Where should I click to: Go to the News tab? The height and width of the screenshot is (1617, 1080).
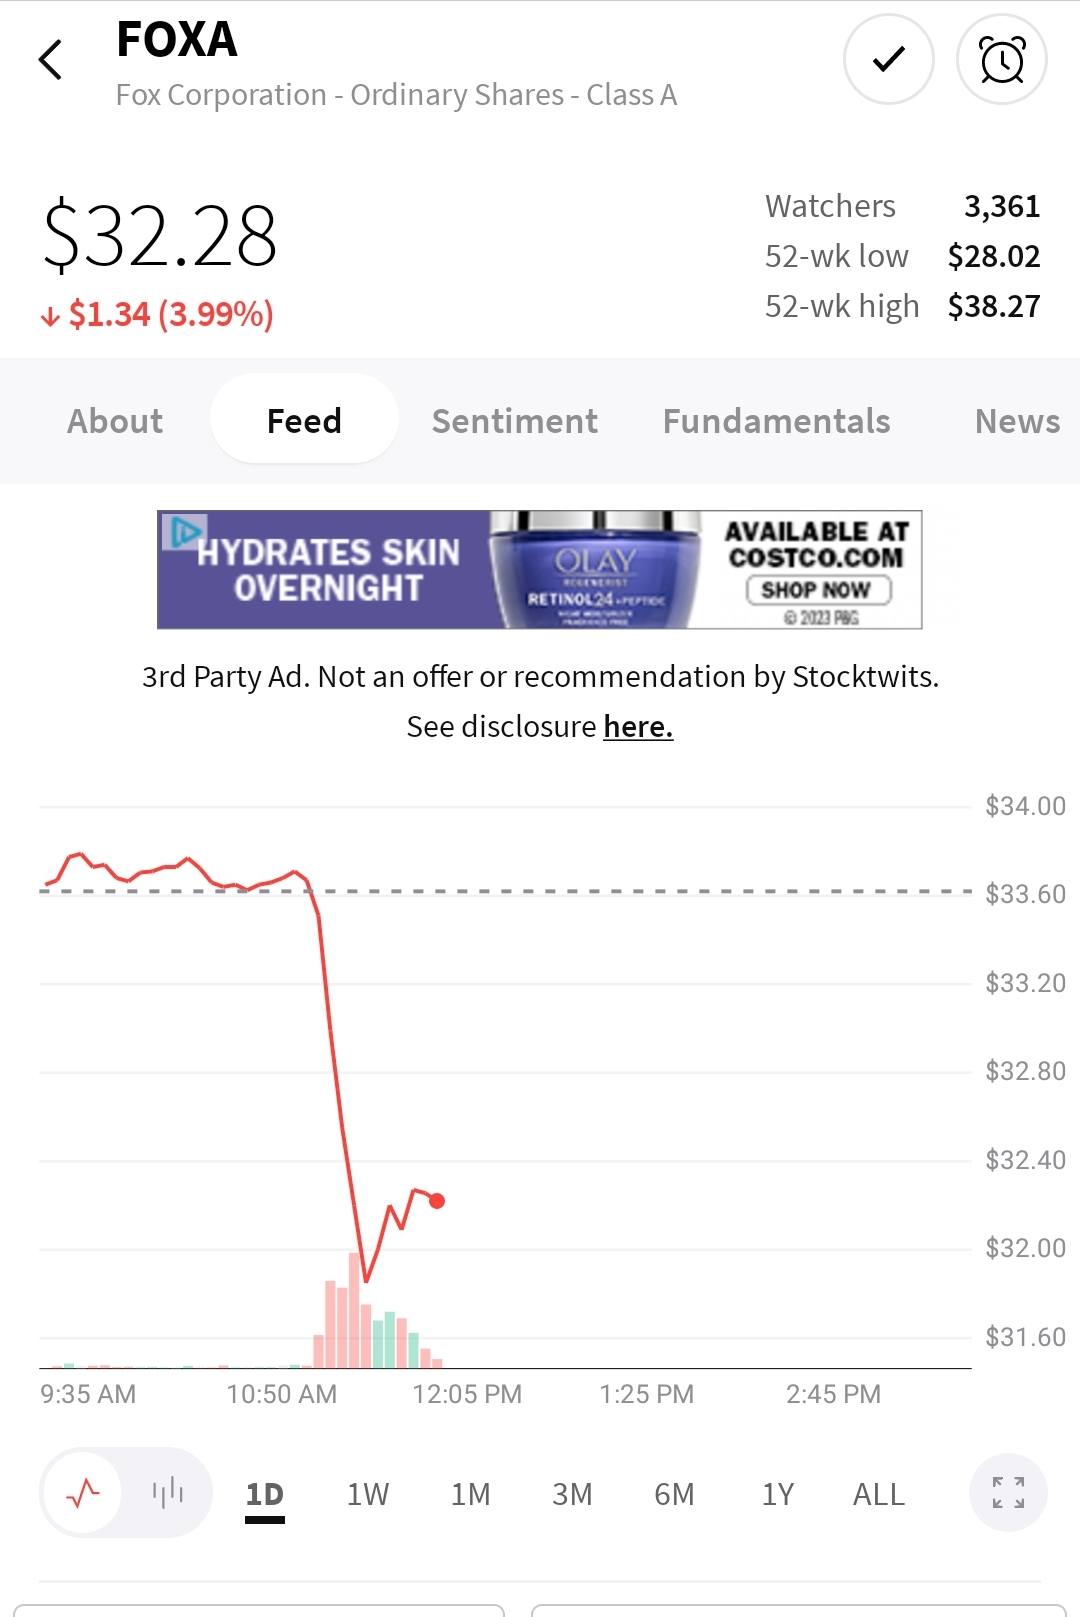(1017, 421)
